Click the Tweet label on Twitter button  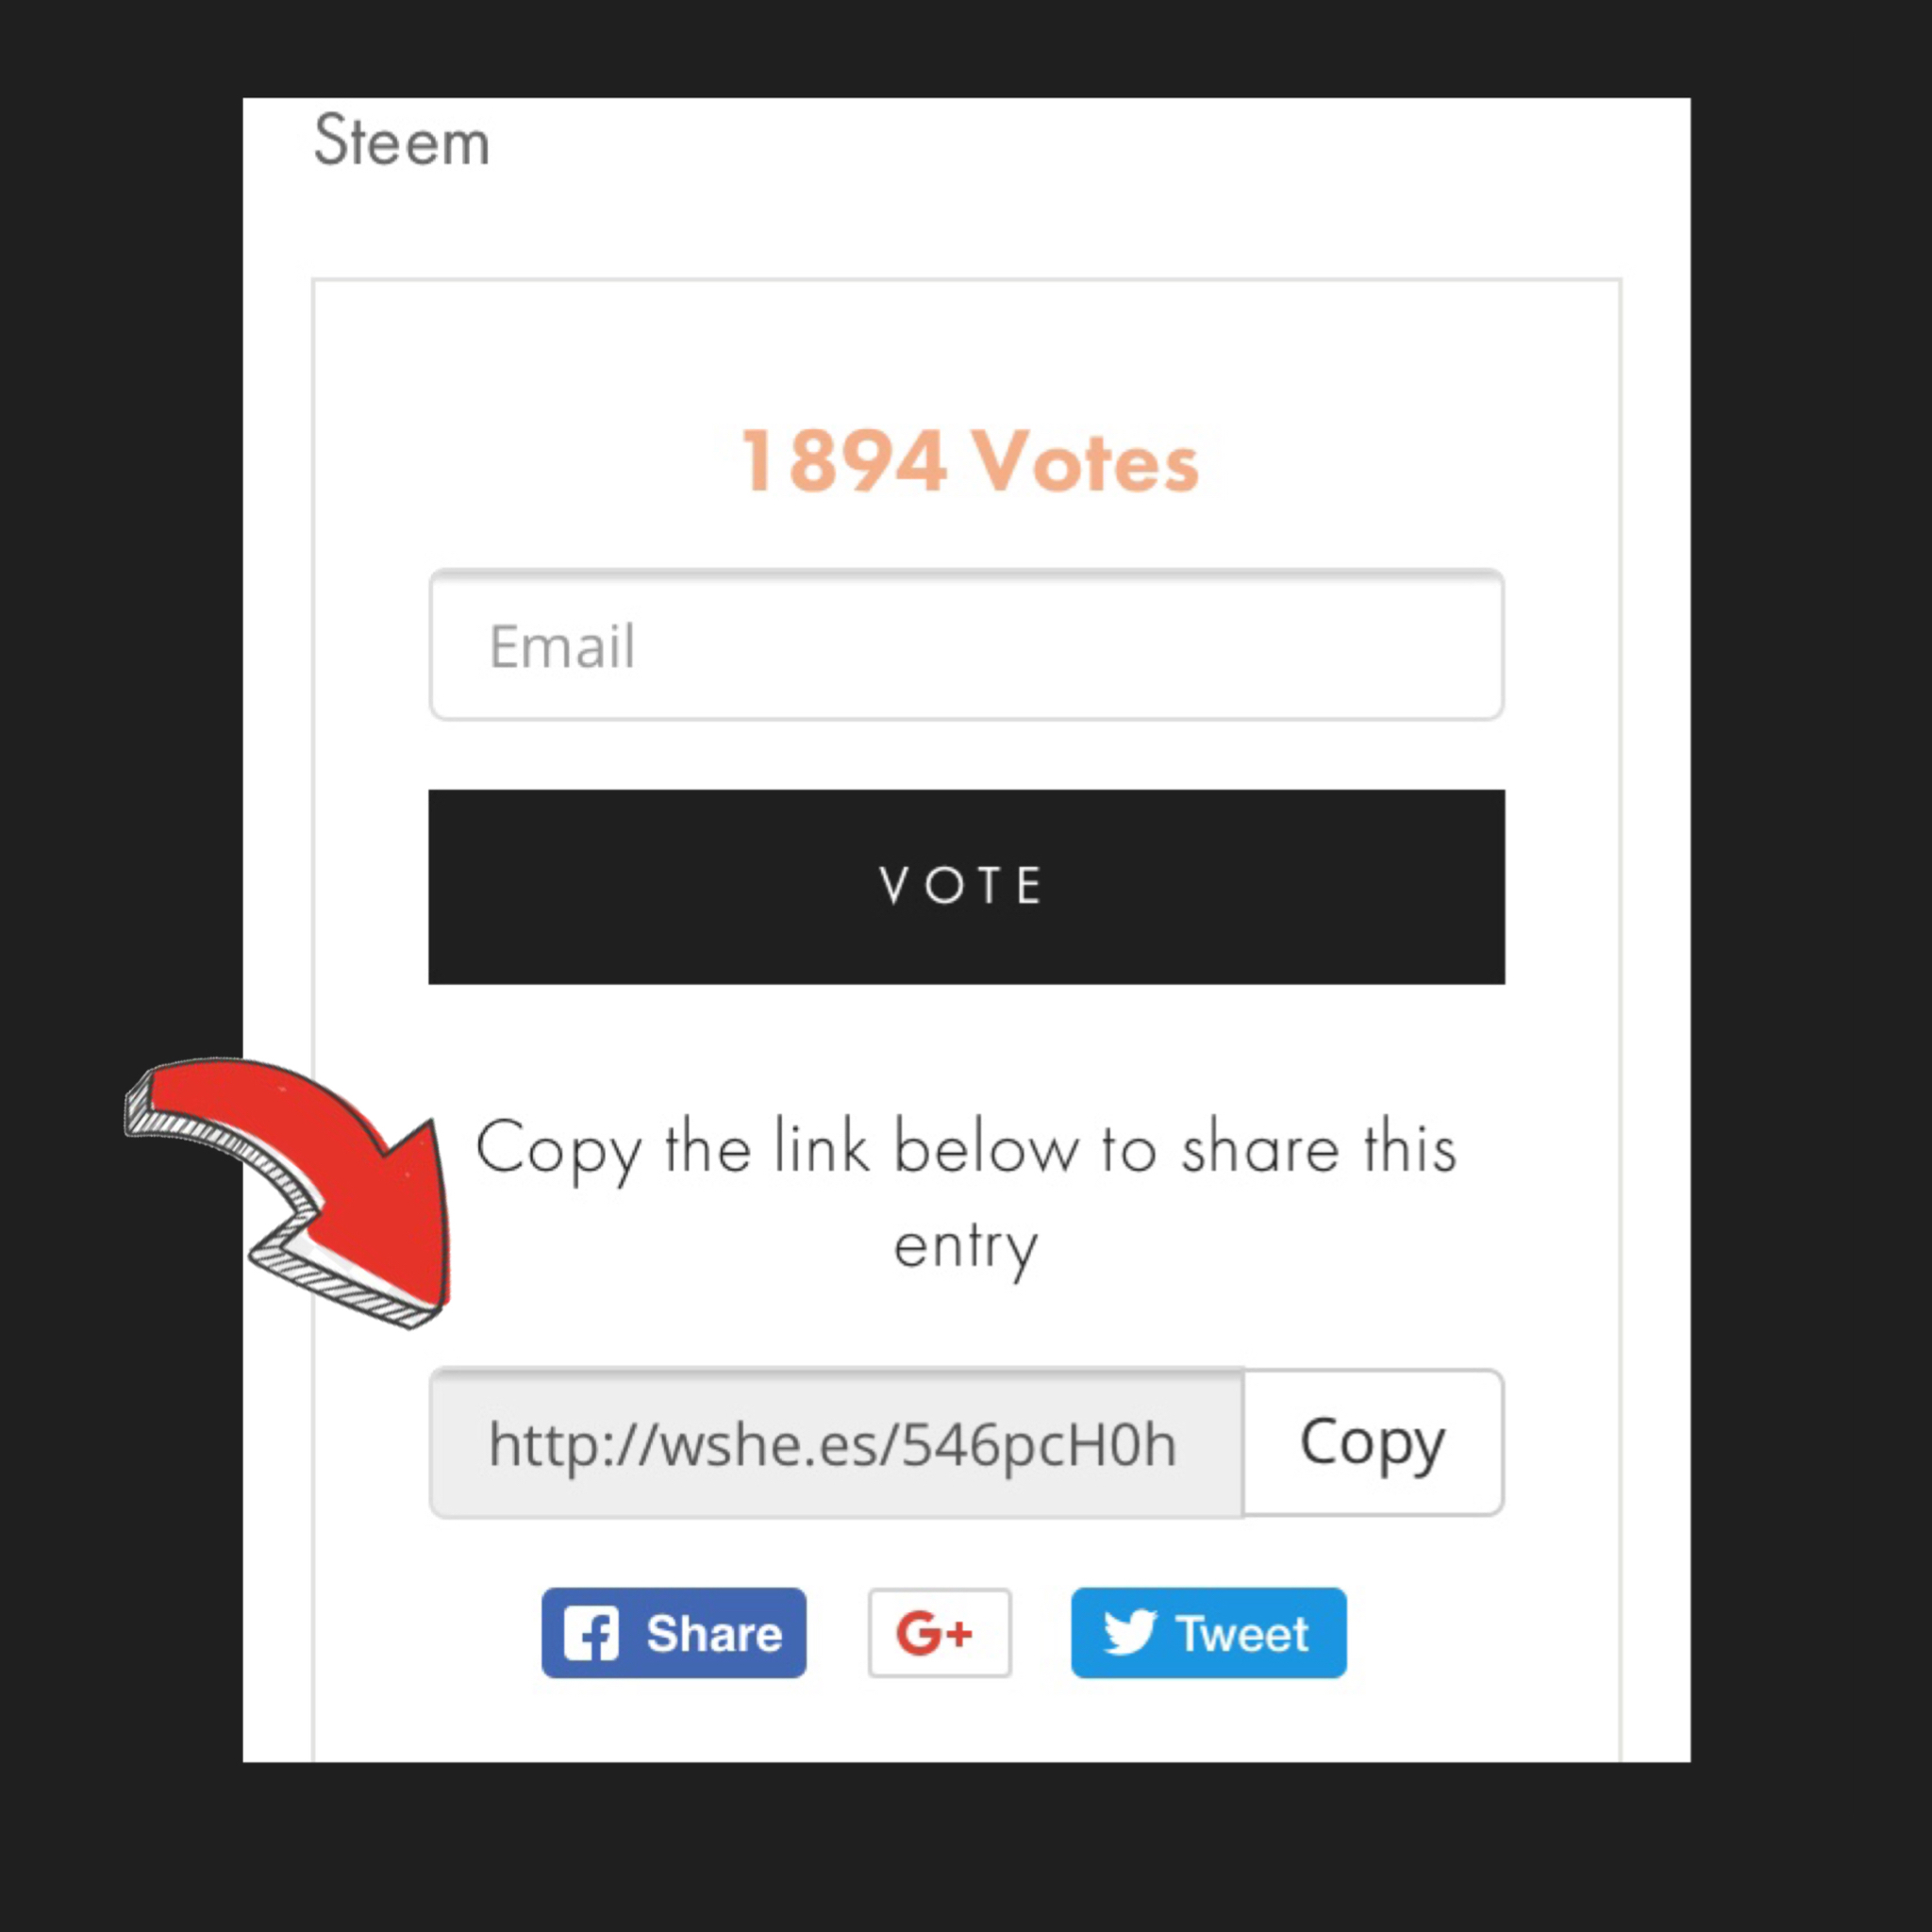[x=1242, y=1633]
